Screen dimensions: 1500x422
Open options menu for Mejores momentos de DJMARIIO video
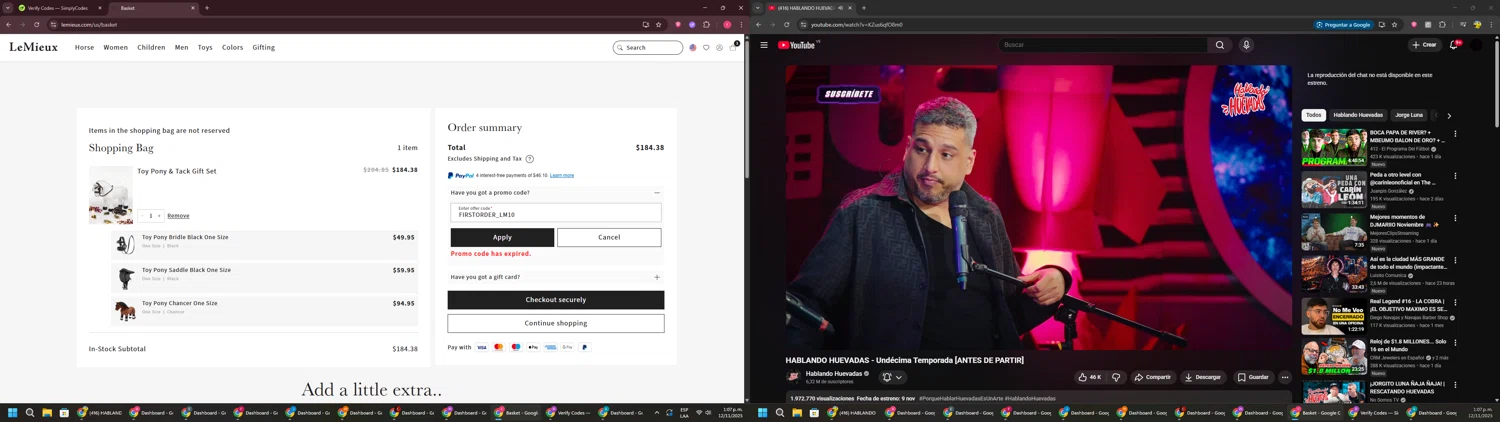[x=1455, y=218]
